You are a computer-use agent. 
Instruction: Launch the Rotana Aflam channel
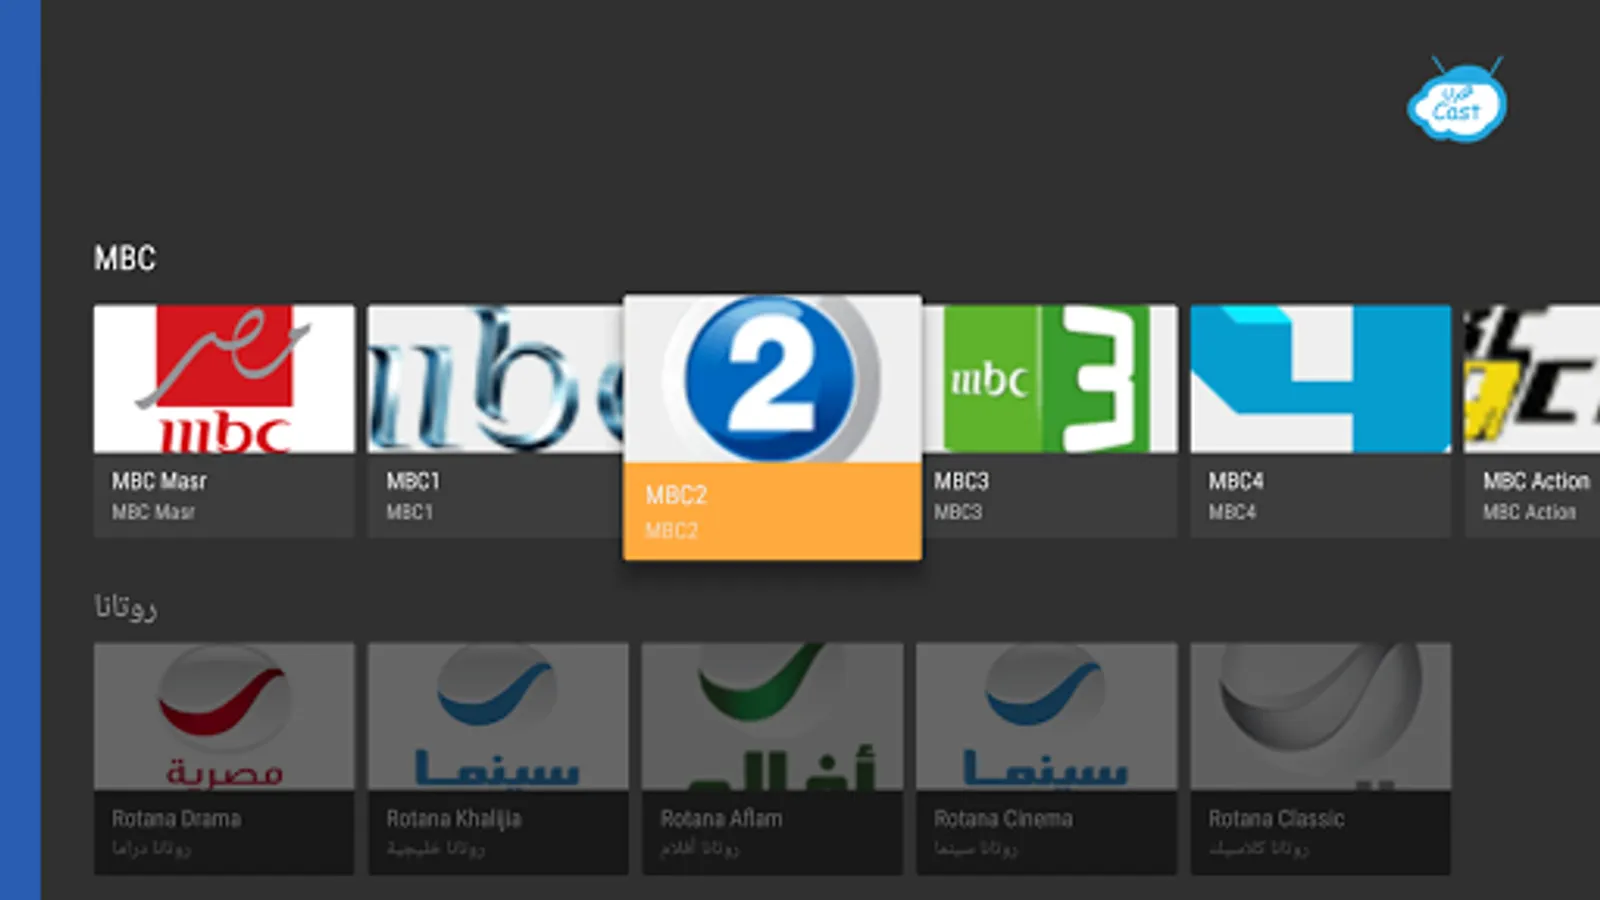point(772,759)
